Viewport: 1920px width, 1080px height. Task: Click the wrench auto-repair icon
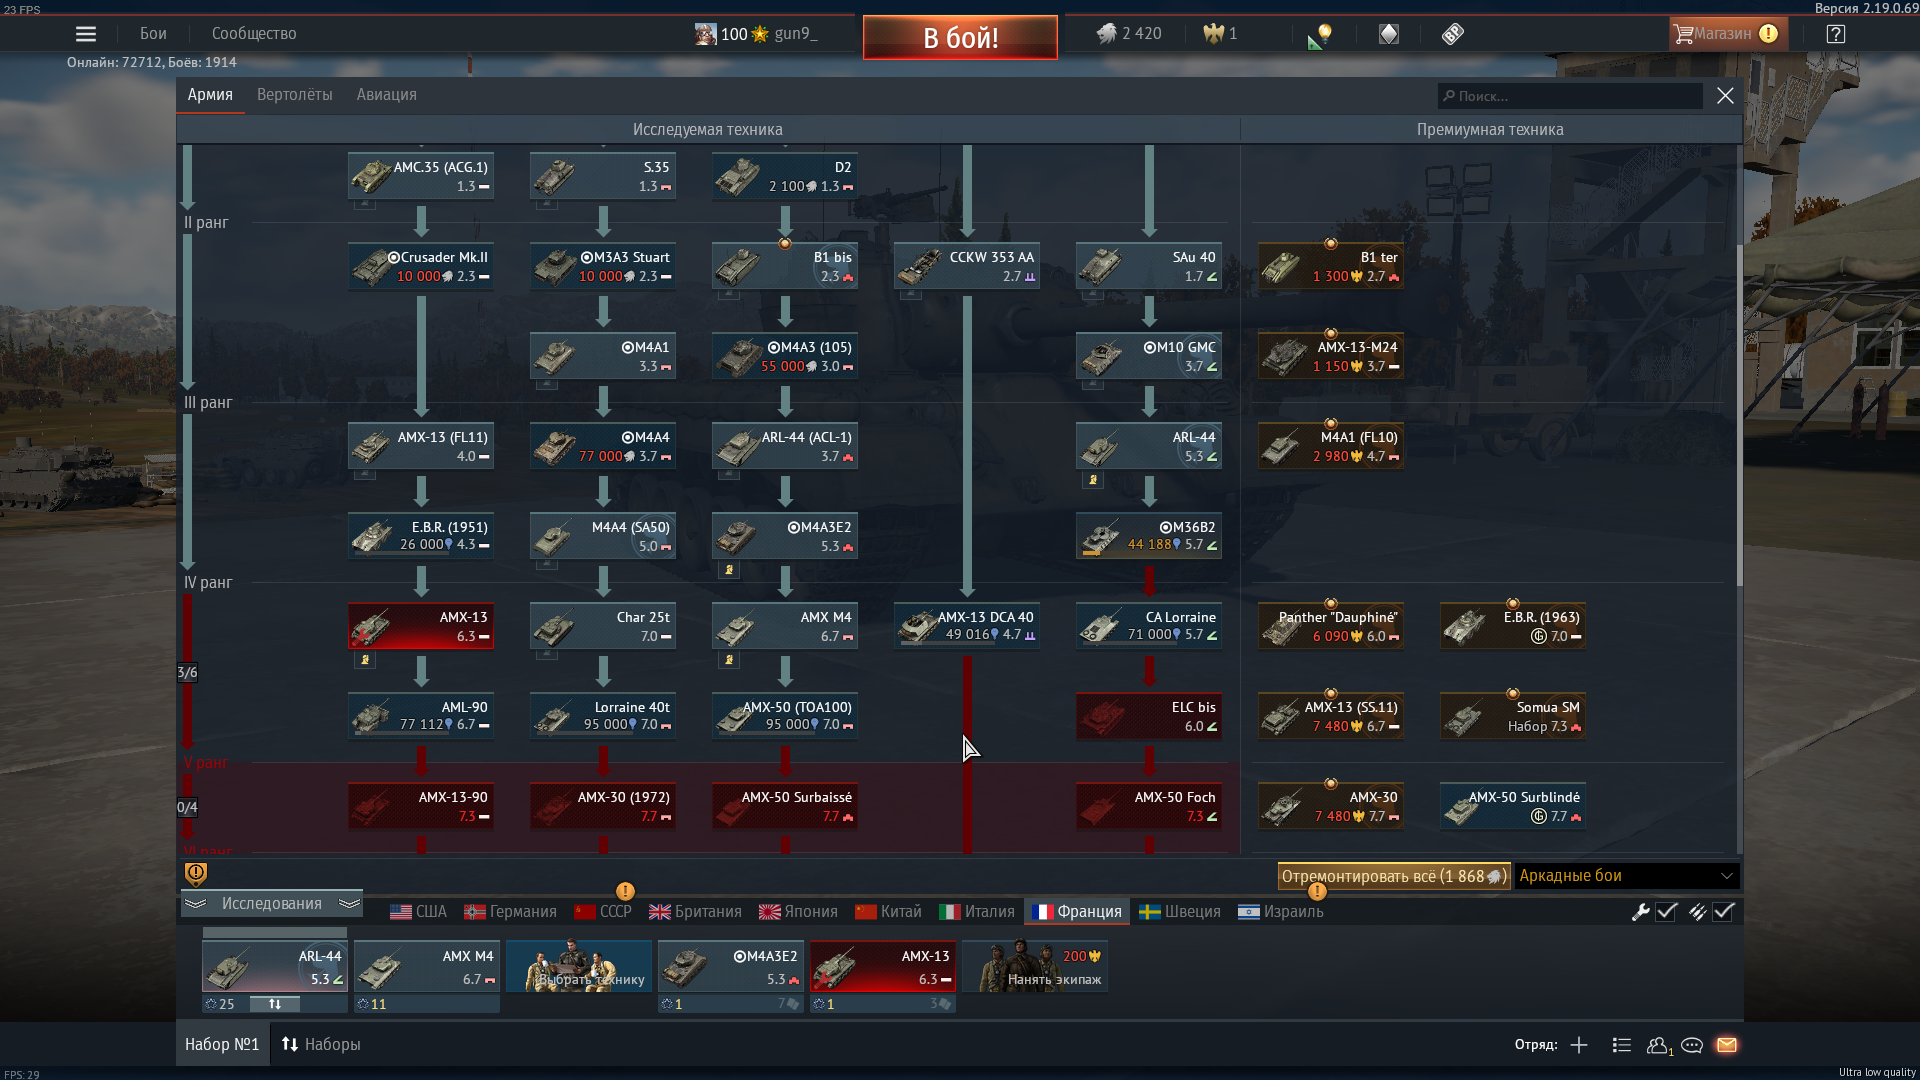click(1640, 912)
